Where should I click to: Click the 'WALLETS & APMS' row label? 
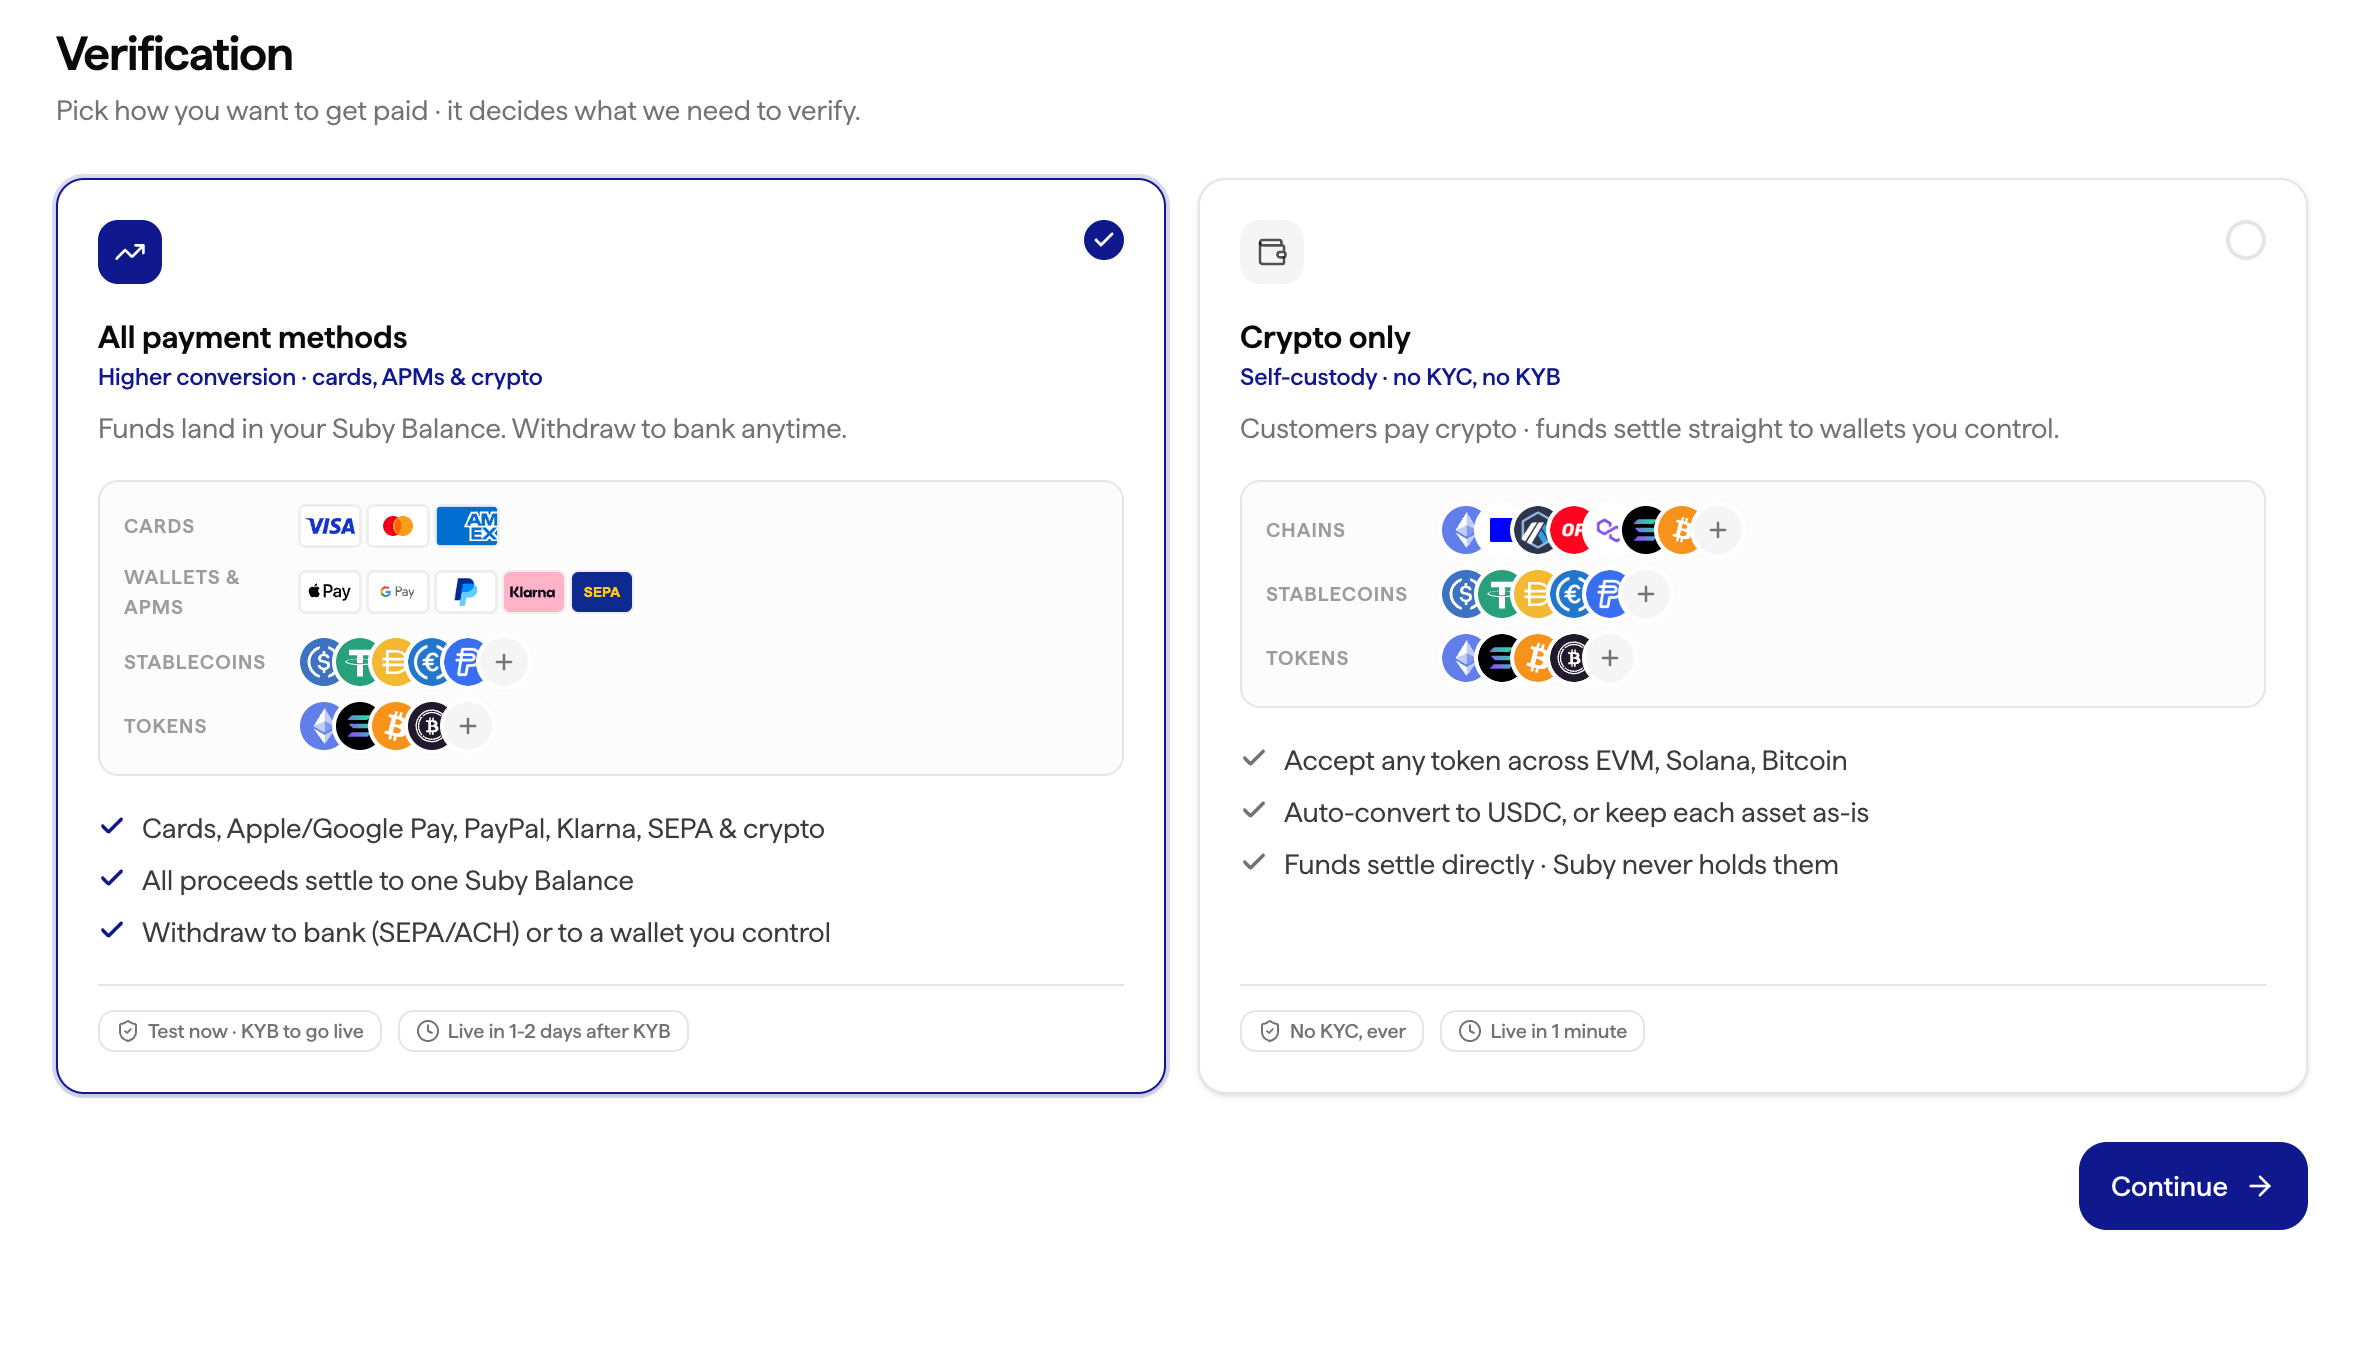pos(182,592)
